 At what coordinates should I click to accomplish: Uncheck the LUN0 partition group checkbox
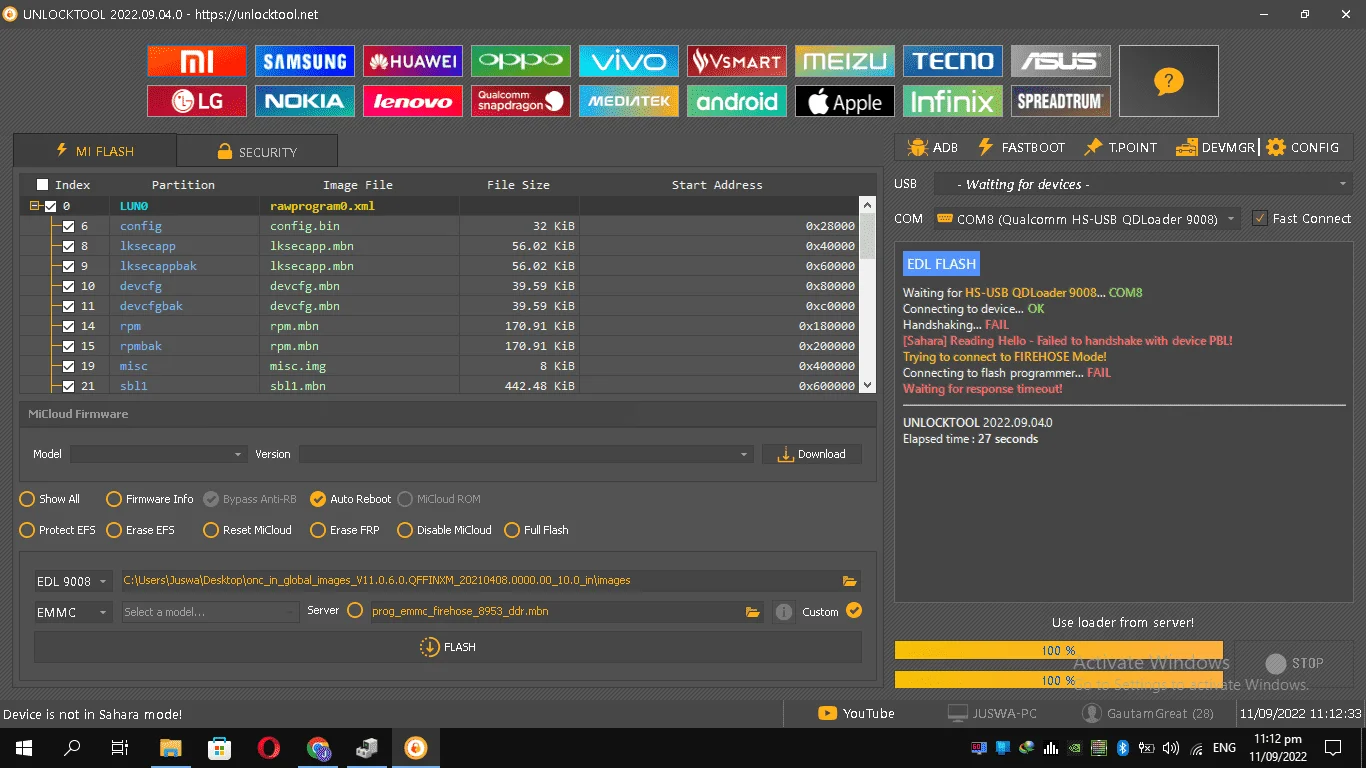tap(51, 206)
